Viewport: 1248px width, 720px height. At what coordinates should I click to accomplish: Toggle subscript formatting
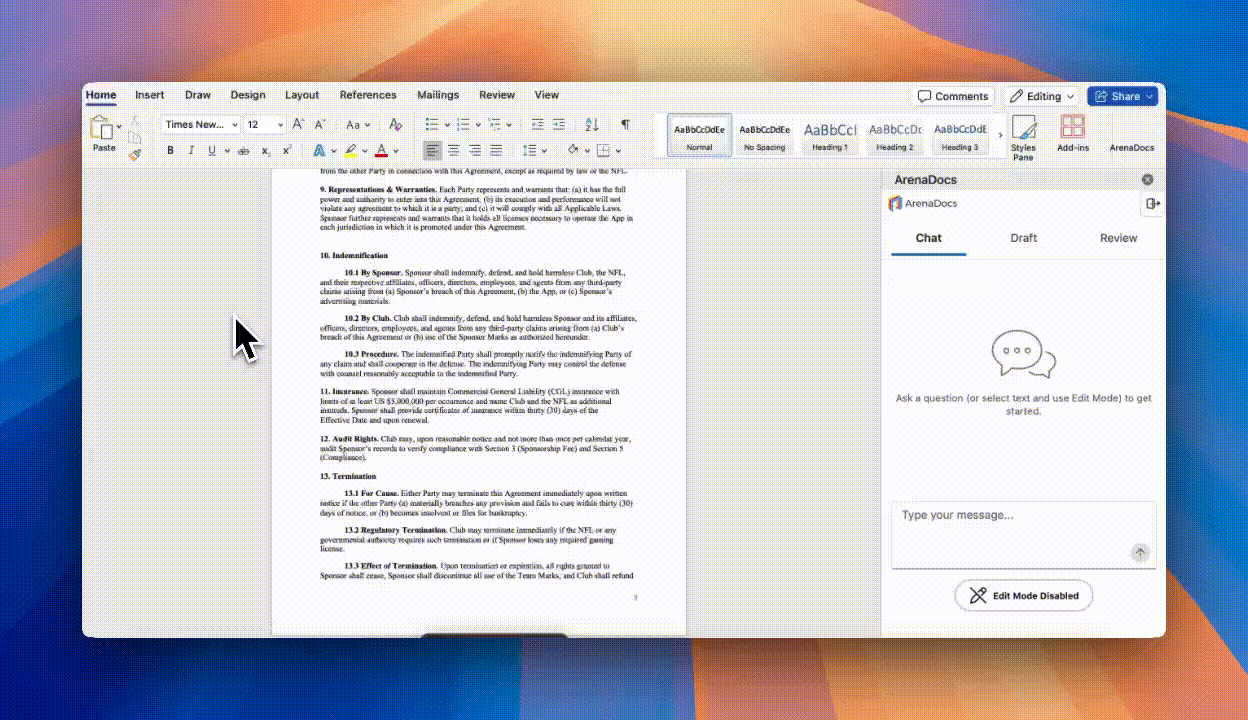265,150
